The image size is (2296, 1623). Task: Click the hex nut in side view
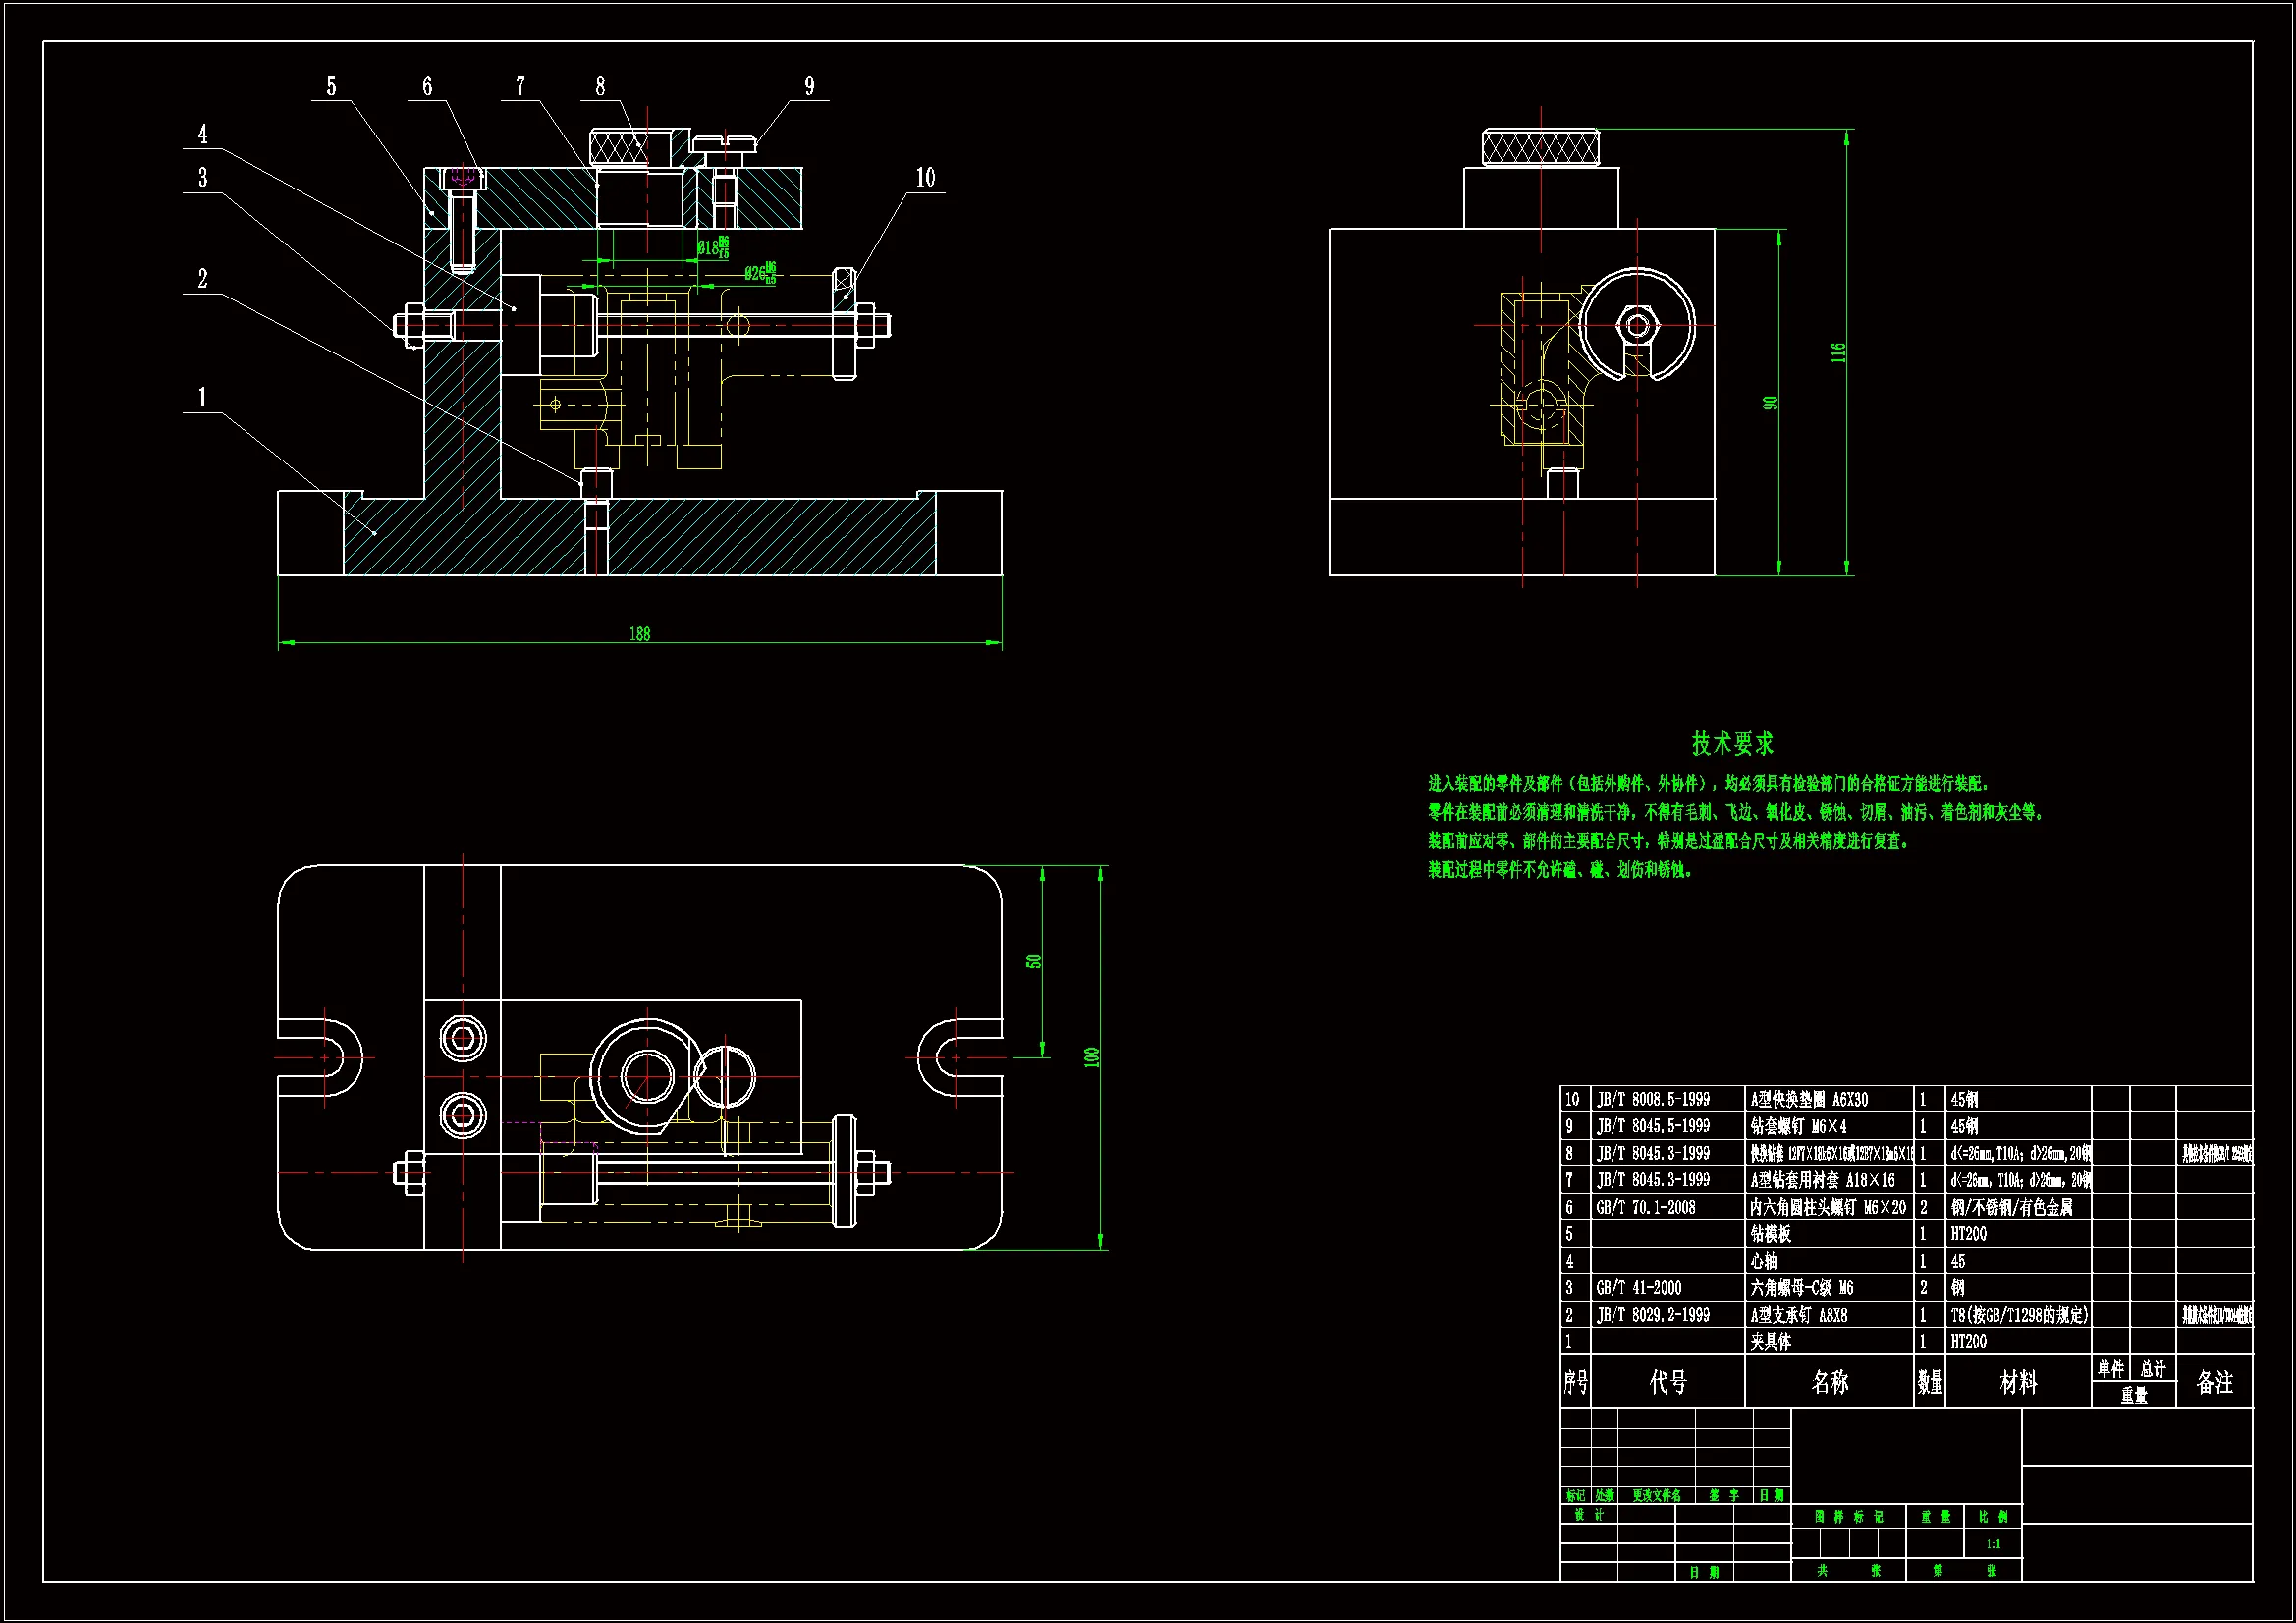(x=1637, y=325)
